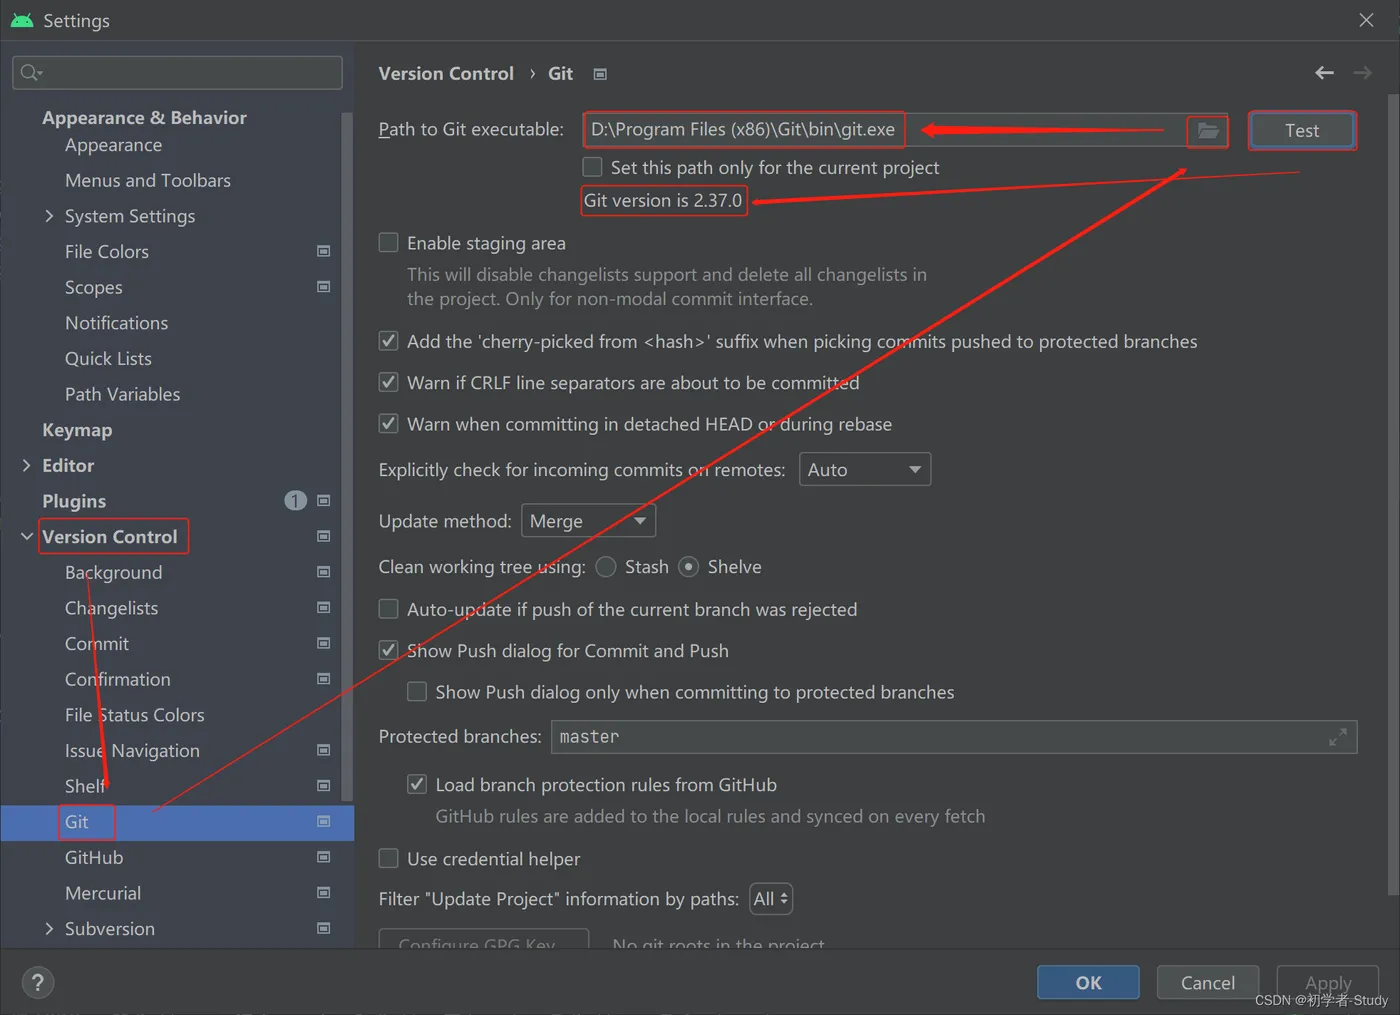The image size is (1400, 1015).
Task: Click the project-level icon beside Git breadcrumb
Action: coord(600,74)
